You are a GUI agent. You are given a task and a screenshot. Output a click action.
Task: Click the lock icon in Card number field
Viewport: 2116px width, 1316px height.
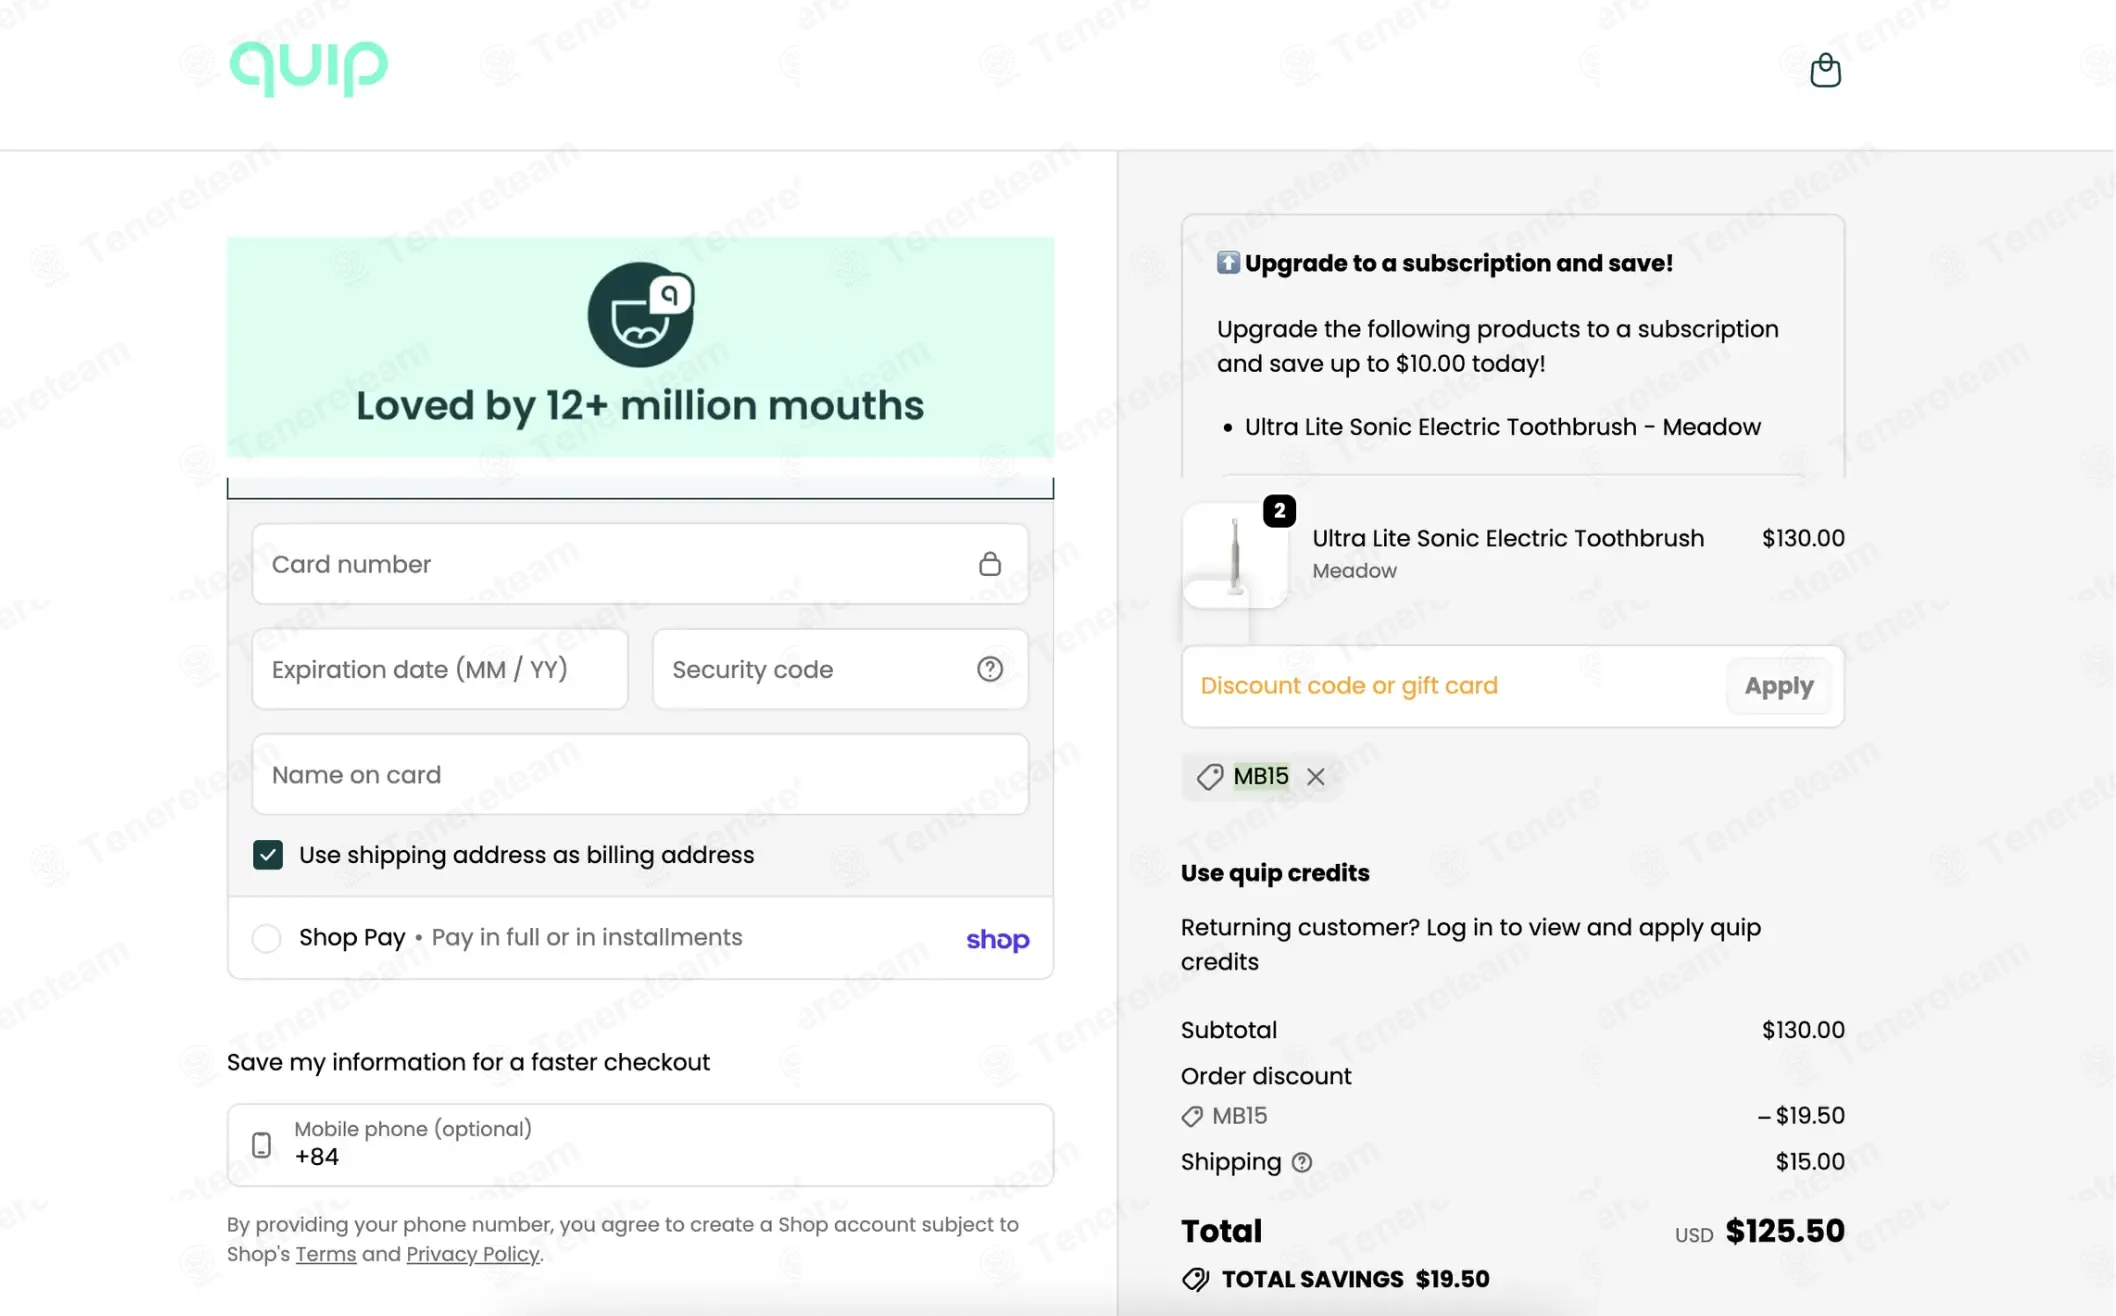click(x=989, y=564)
